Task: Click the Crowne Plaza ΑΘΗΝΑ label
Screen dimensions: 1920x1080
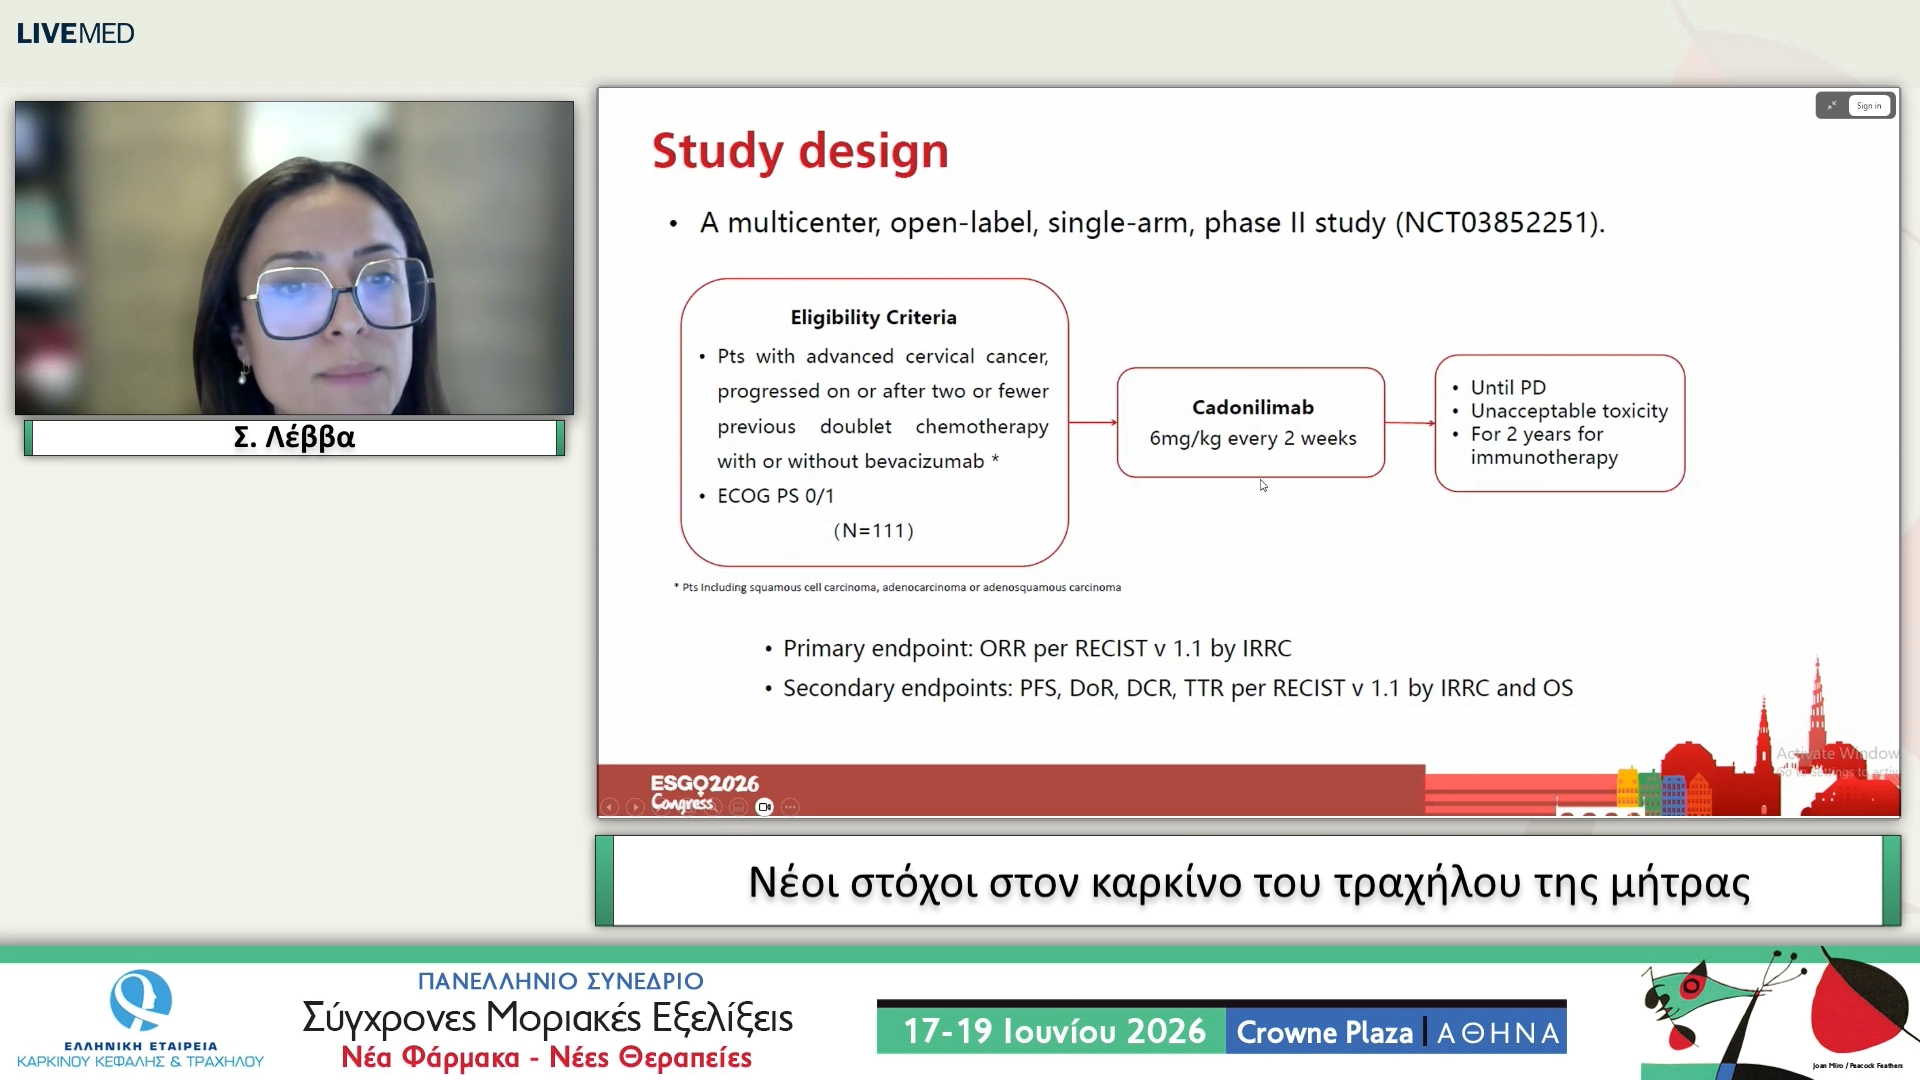Action: 1397,1032
